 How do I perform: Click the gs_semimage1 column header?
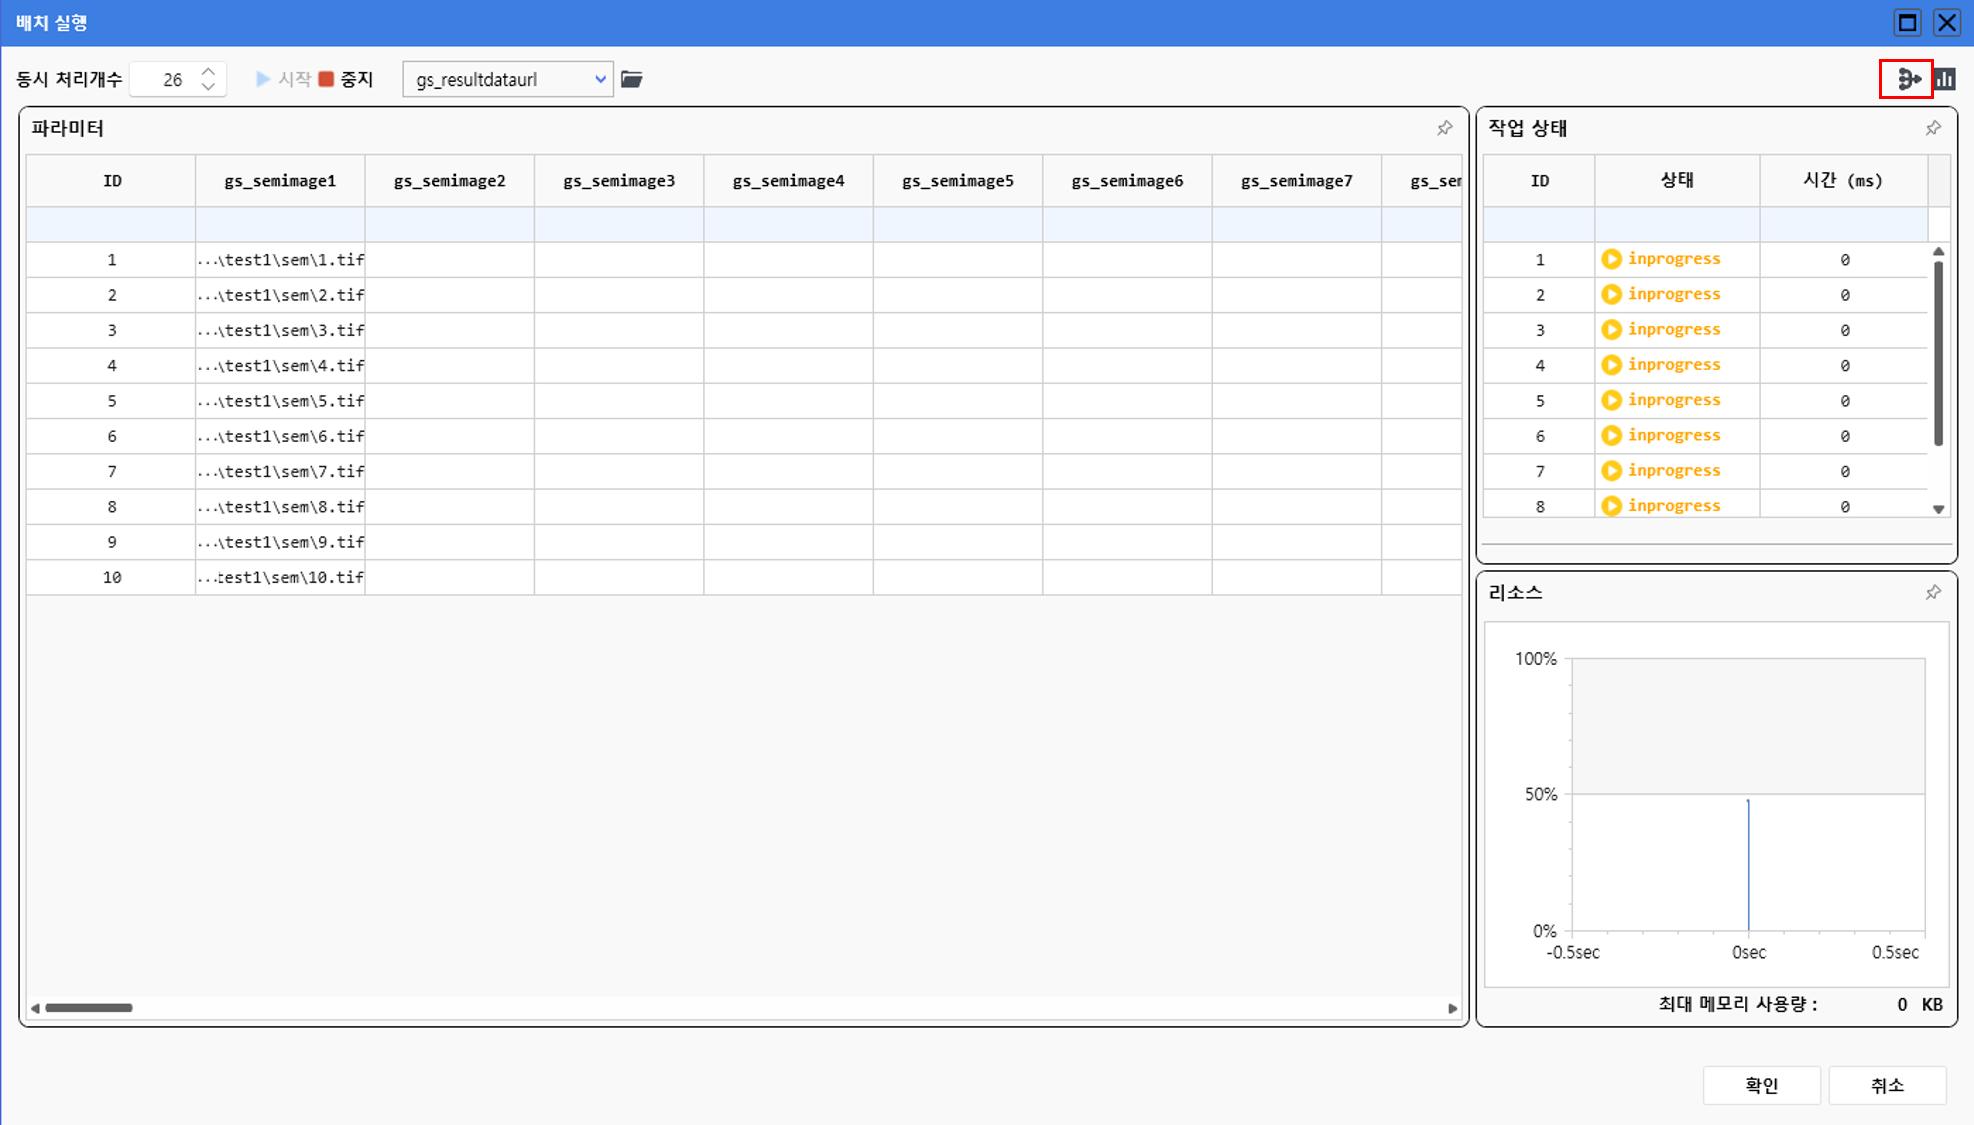pyautogui.click(x=280, y=181)
